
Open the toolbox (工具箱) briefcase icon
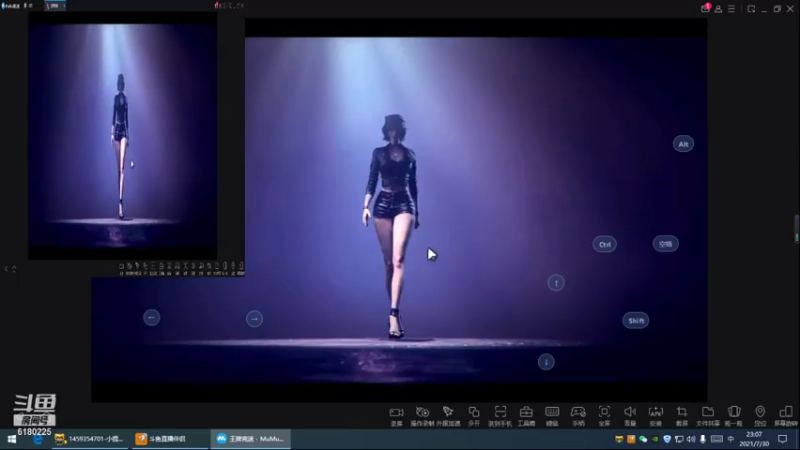(x=526, y=412)
